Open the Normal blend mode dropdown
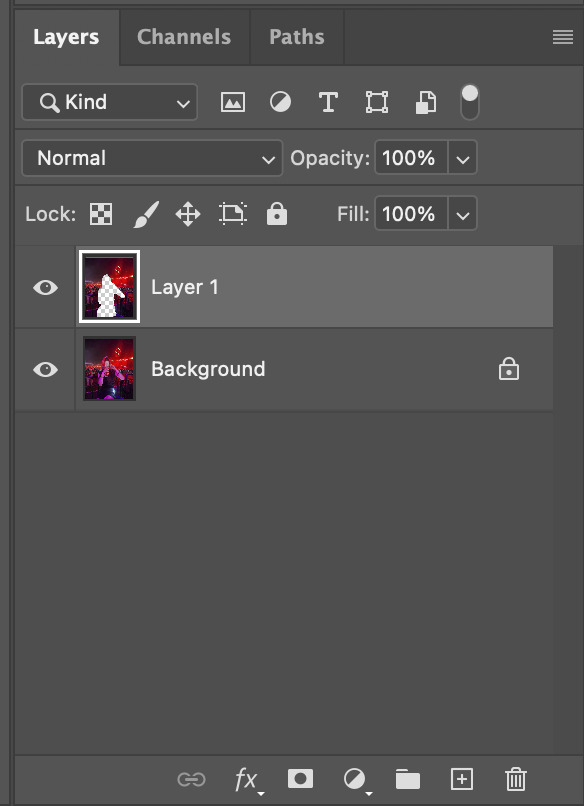Viewport: 584px width, 806px height. pyautogui.click(x=152, y=158)
